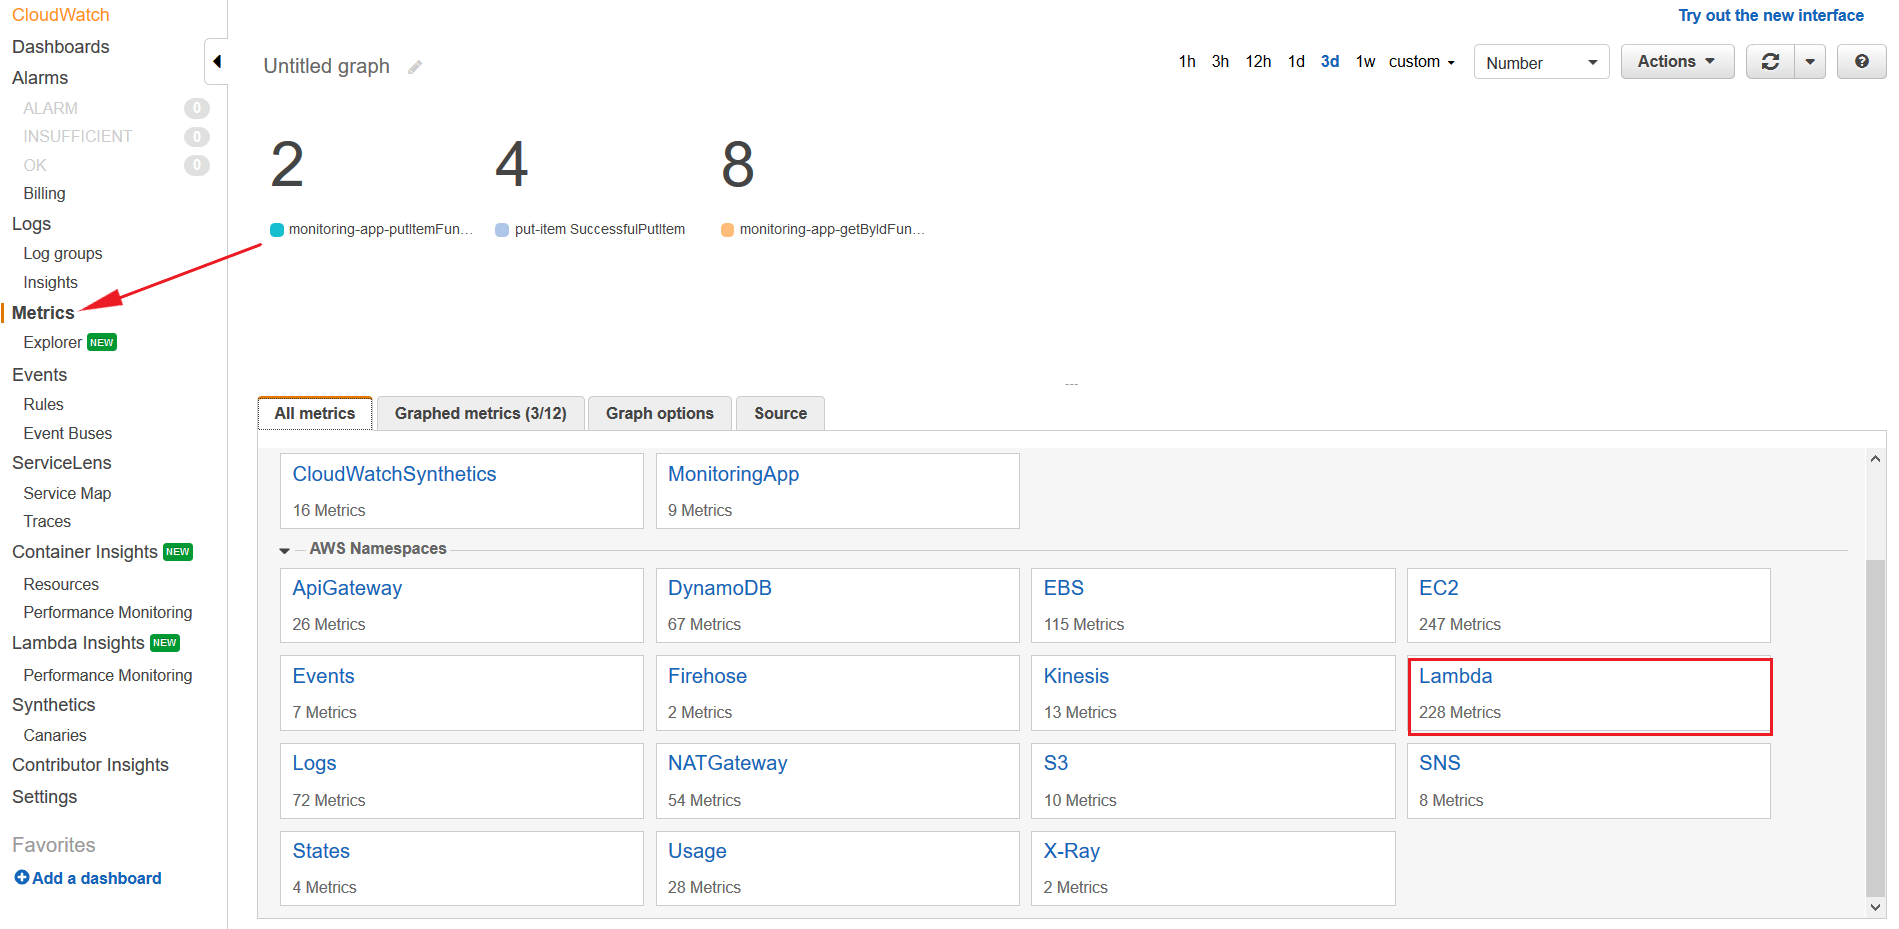
Task: Collapse the left navigation sidebar arrow
Action: (x=216, y=62)
